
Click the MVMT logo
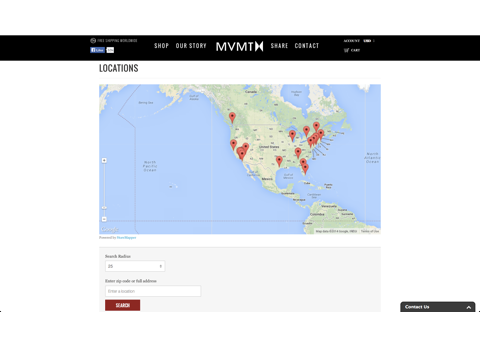(x=240, y=46)
